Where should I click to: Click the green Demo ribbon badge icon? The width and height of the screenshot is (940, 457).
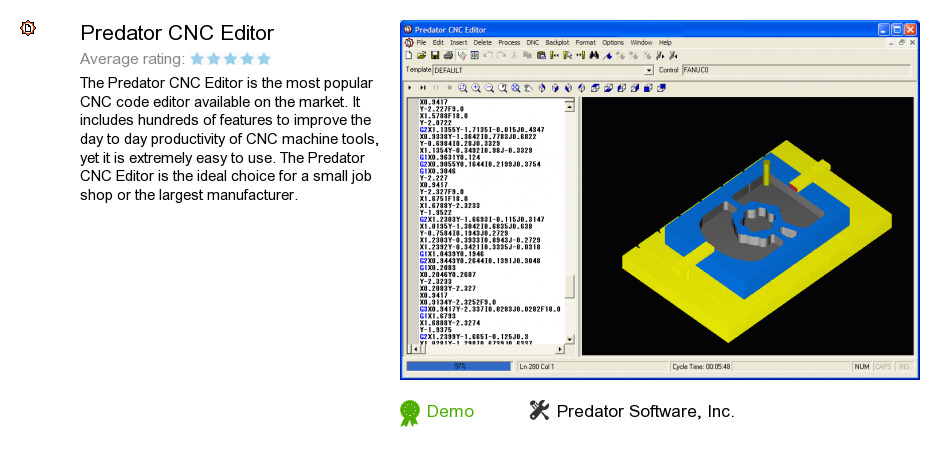409,413
